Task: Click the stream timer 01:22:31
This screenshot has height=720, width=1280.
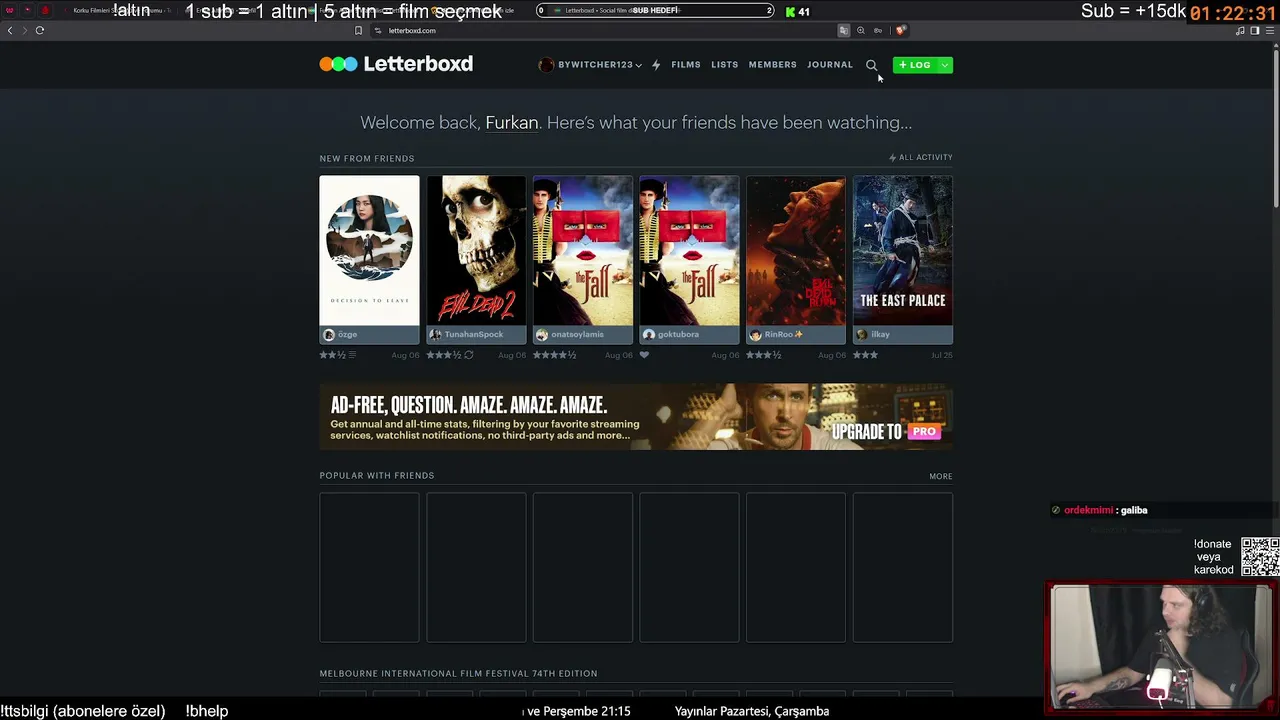Action: [x=1232, y=14]
